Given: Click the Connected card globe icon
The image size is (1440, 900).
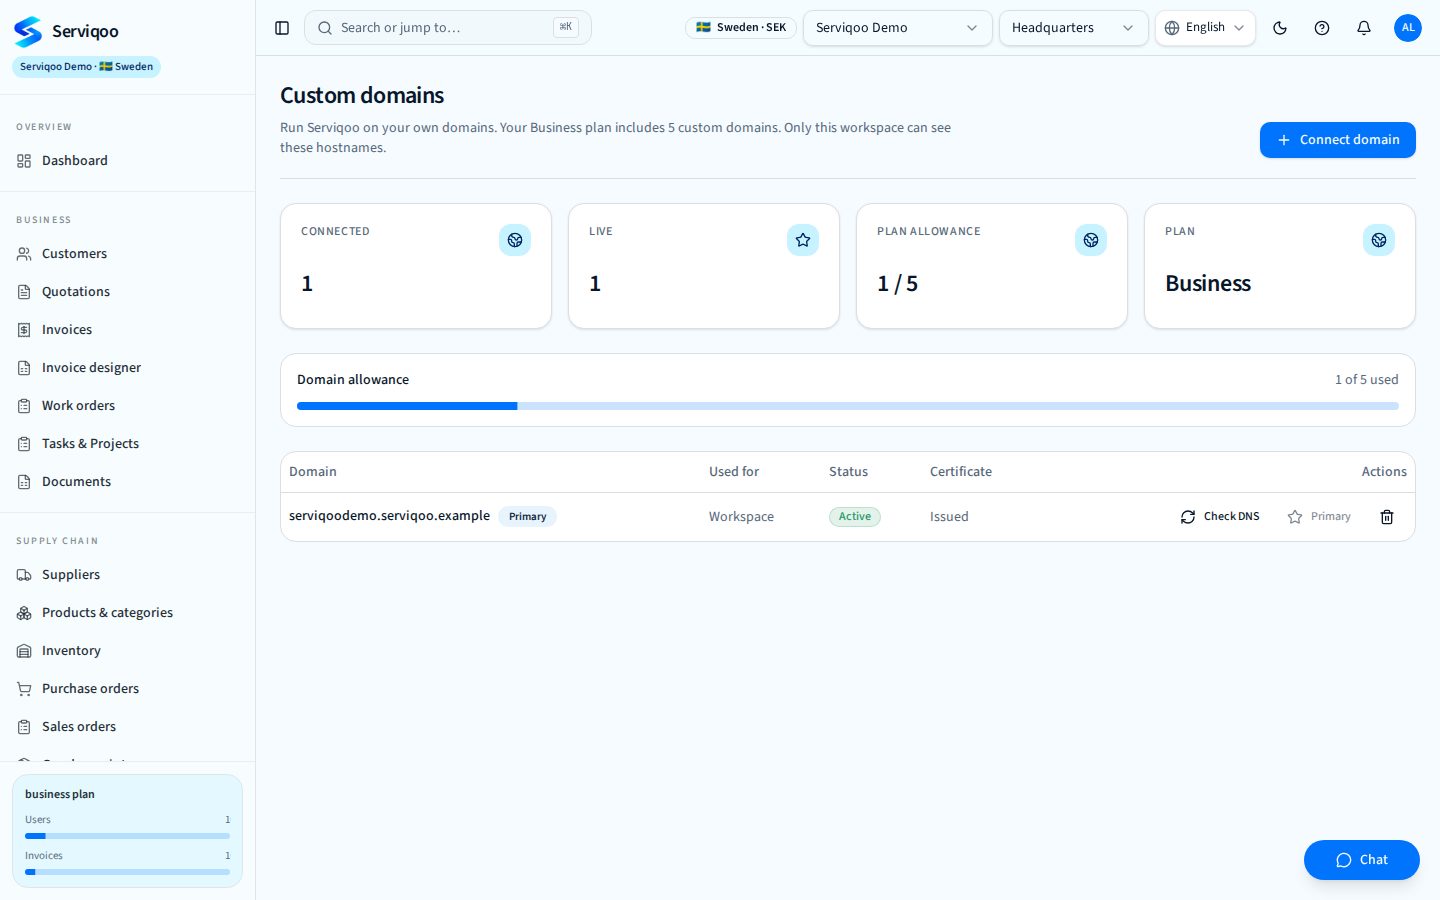Looking at the screenshot, I should click(x=515, y=240).
